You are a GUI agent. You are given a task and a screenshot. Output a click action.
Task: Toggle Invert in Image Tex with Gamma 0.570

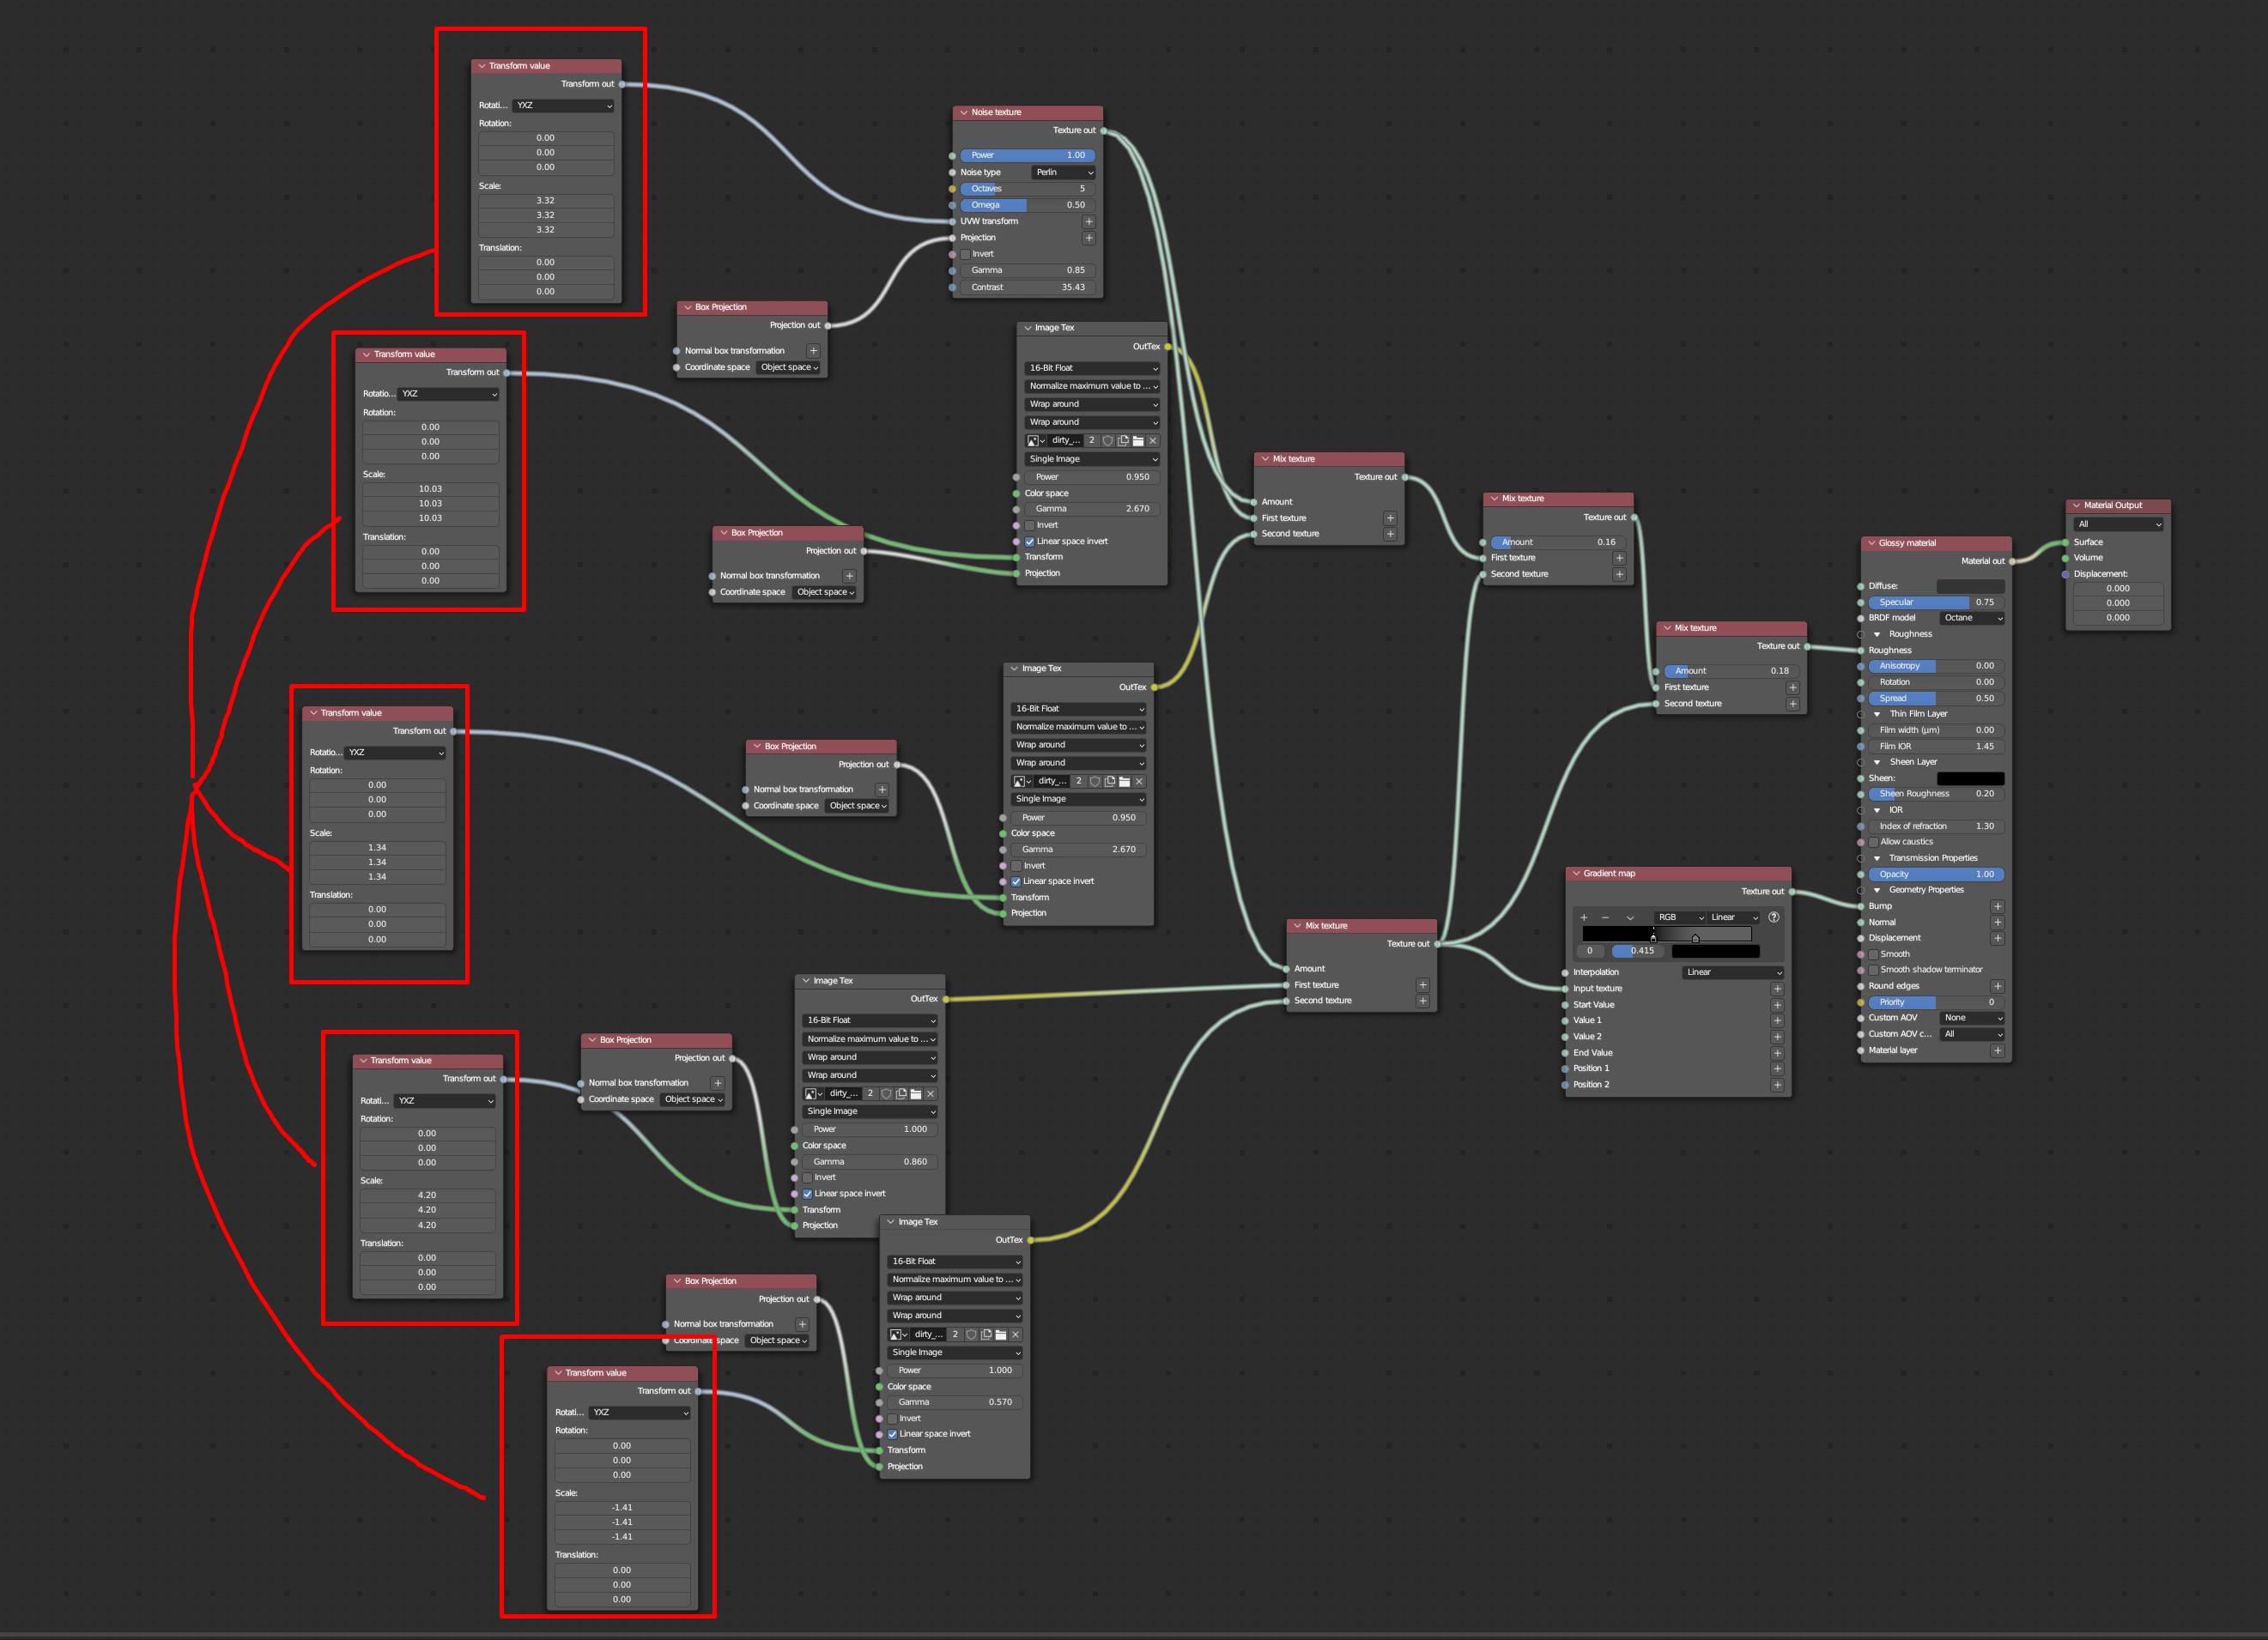893,1419
